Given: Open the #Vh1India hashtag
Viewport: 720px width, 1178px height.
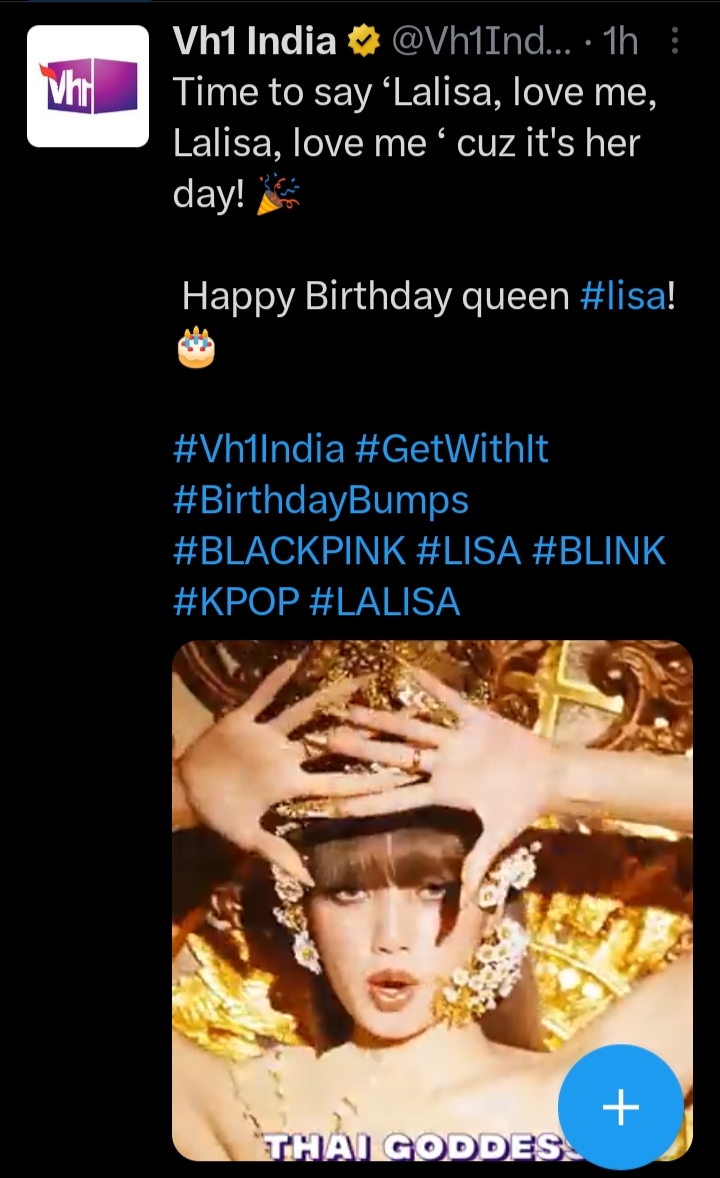Looking at the screenshot, I should [259, 449].
